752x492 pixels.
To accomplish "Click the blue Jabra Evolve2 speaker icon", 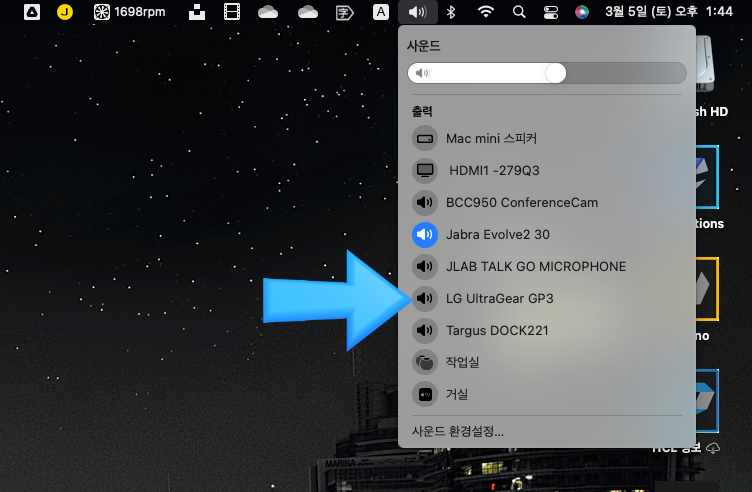I will pyautogui.click(x=425, y=234).
